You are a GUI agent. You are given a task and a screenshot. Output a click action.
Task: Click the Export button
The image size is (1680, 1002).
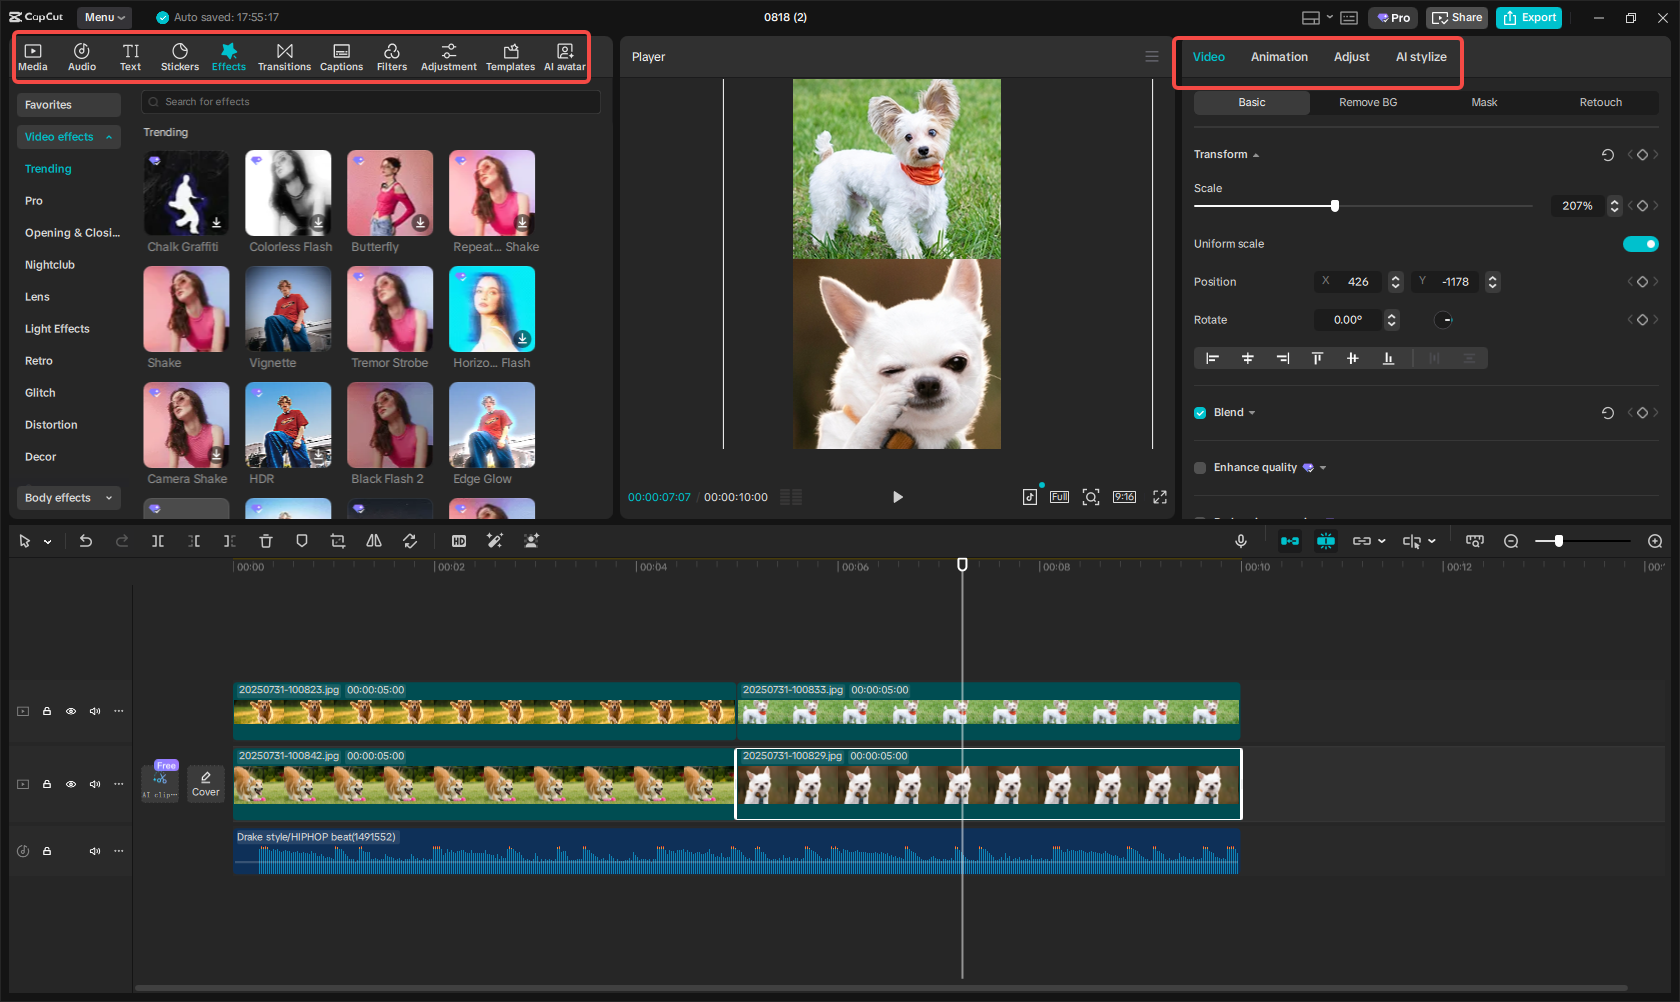1528,17
